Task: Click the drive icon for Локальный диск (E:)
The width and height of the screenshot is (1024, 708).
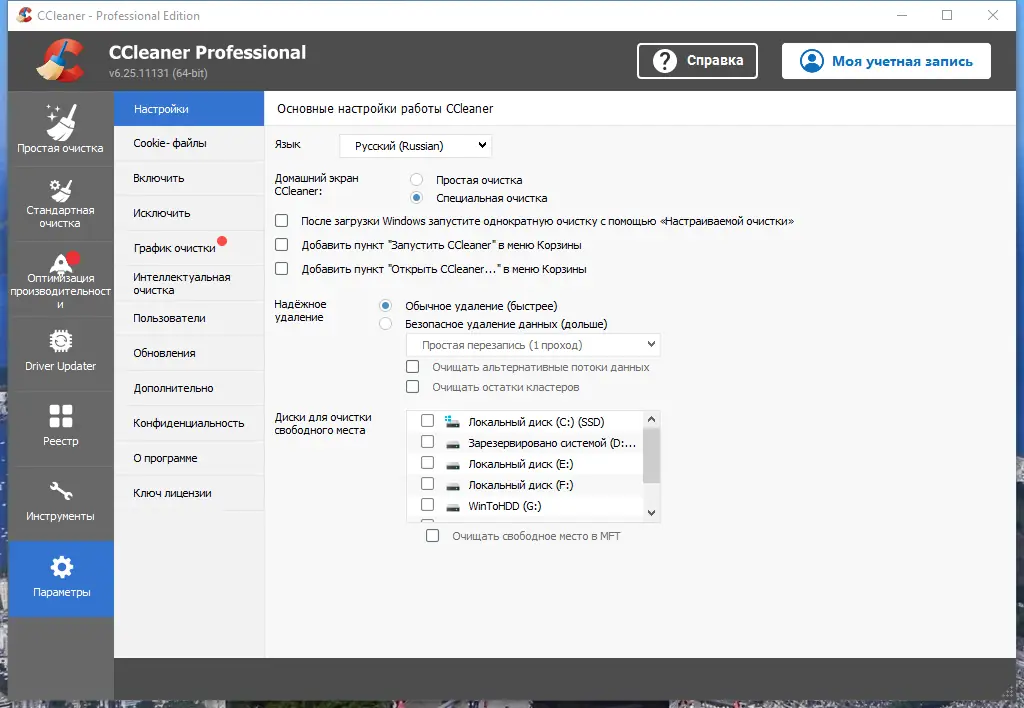Action: click(x=453, y=465)
